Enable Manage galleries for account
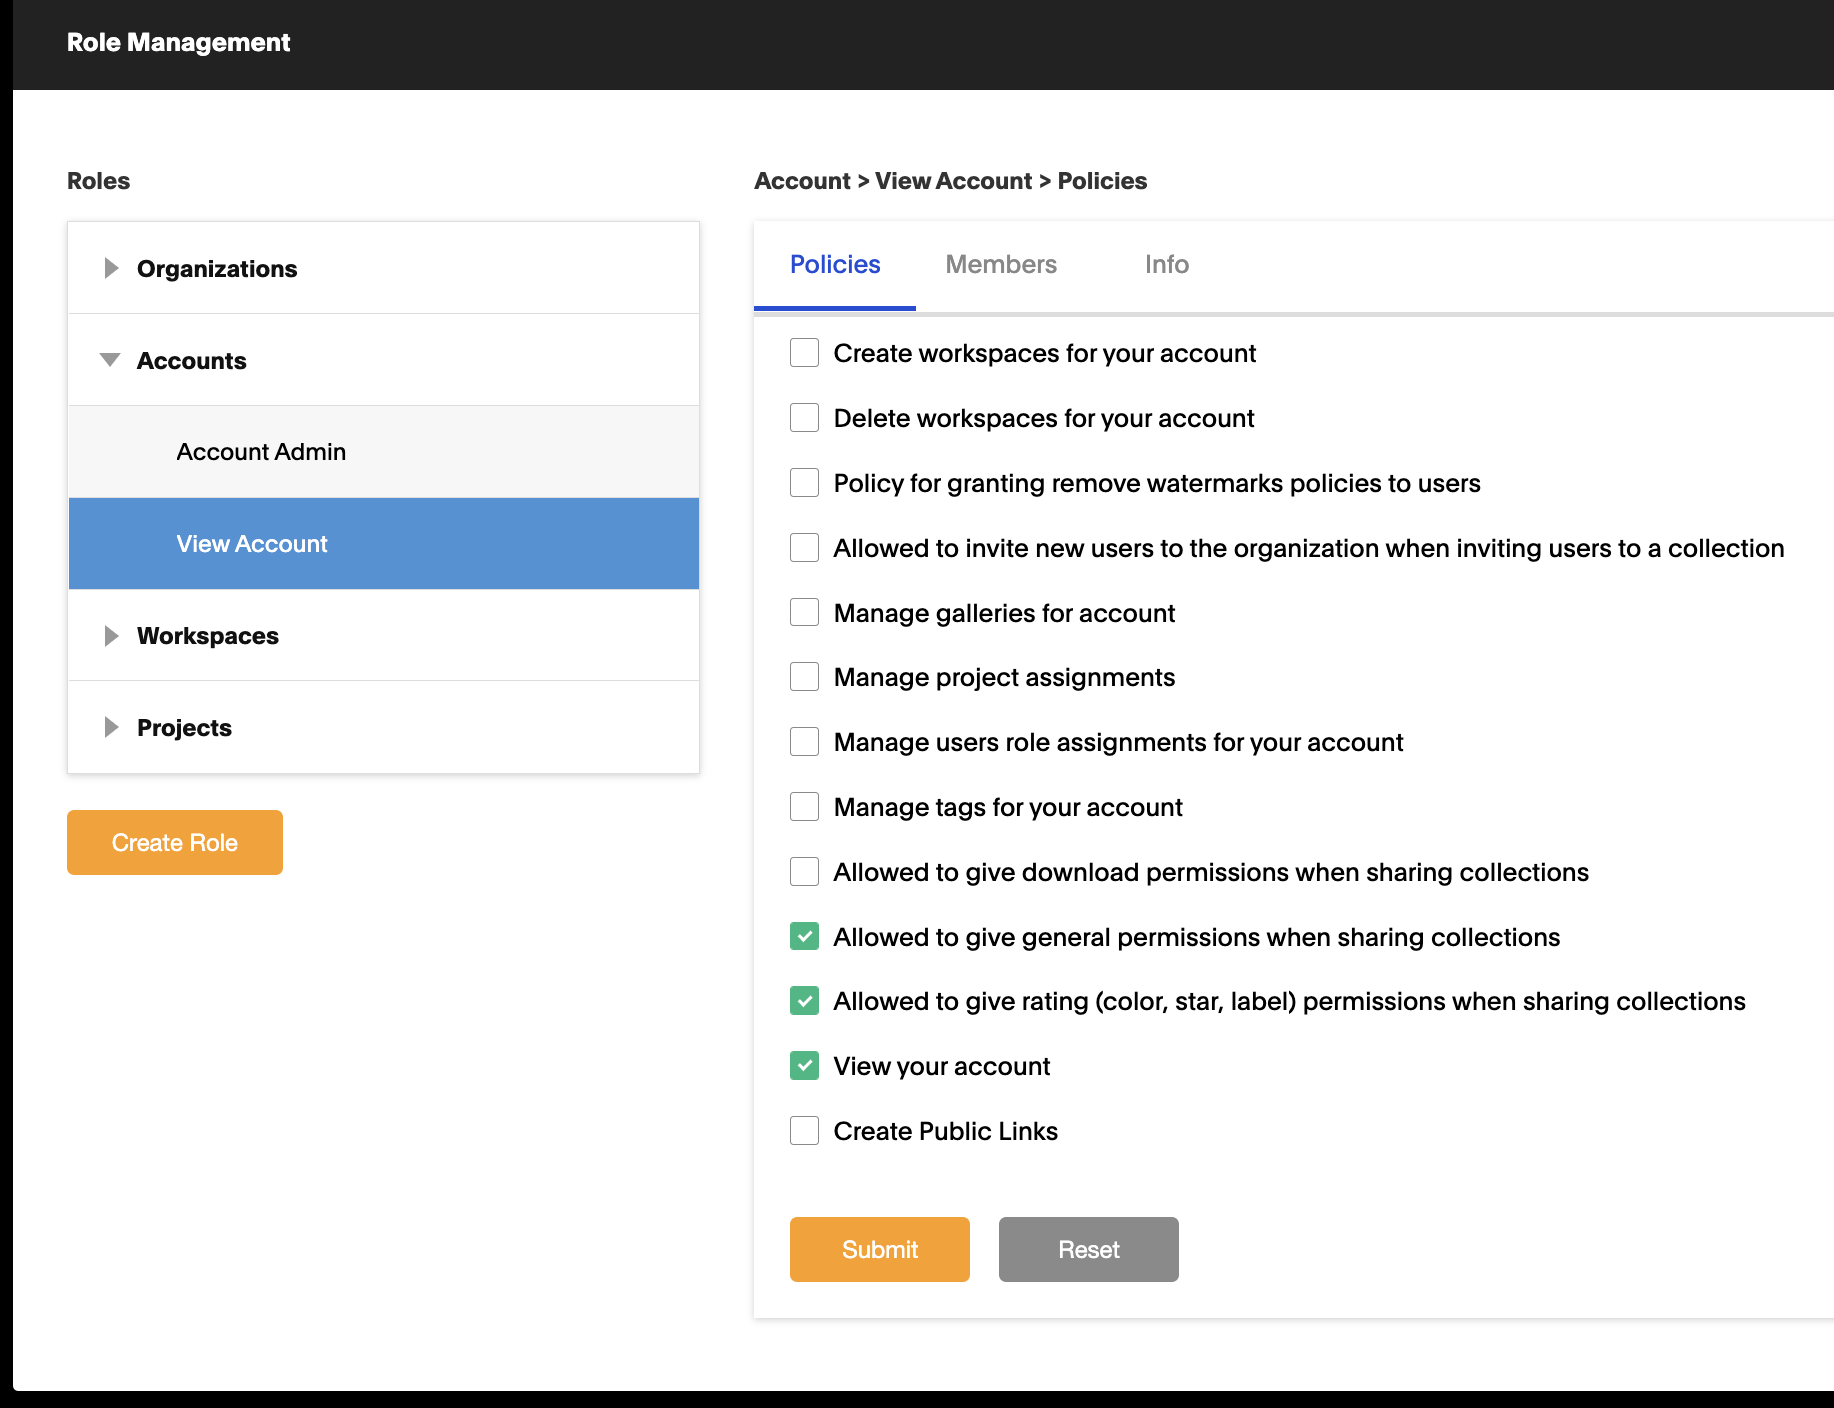1834x1408 pixels. tap(804, 612)
